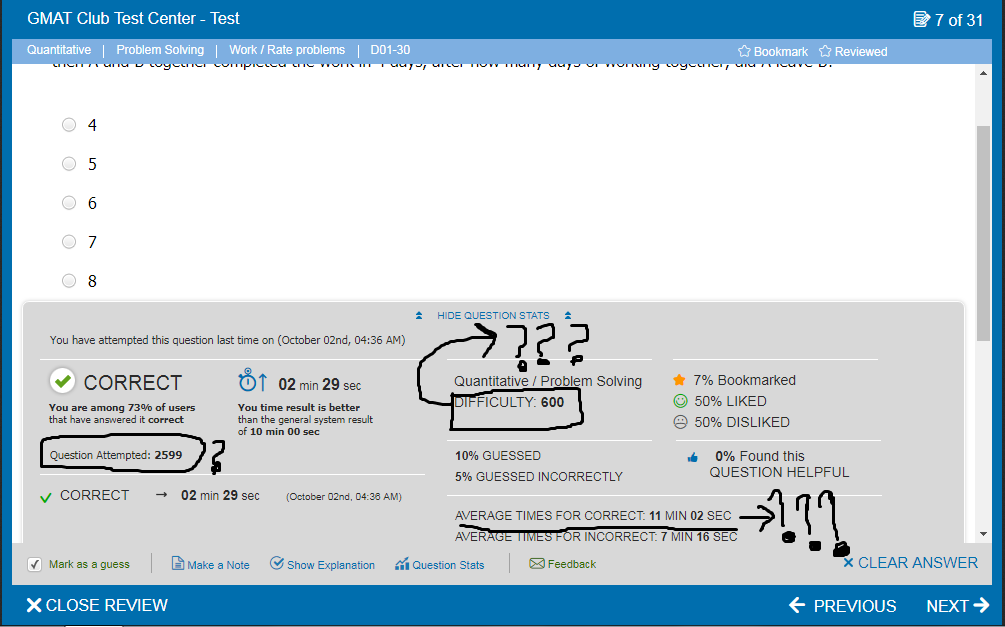Click the Make a Note page icon
Viewport: 1005px width, 627px height.
[178, 564]
